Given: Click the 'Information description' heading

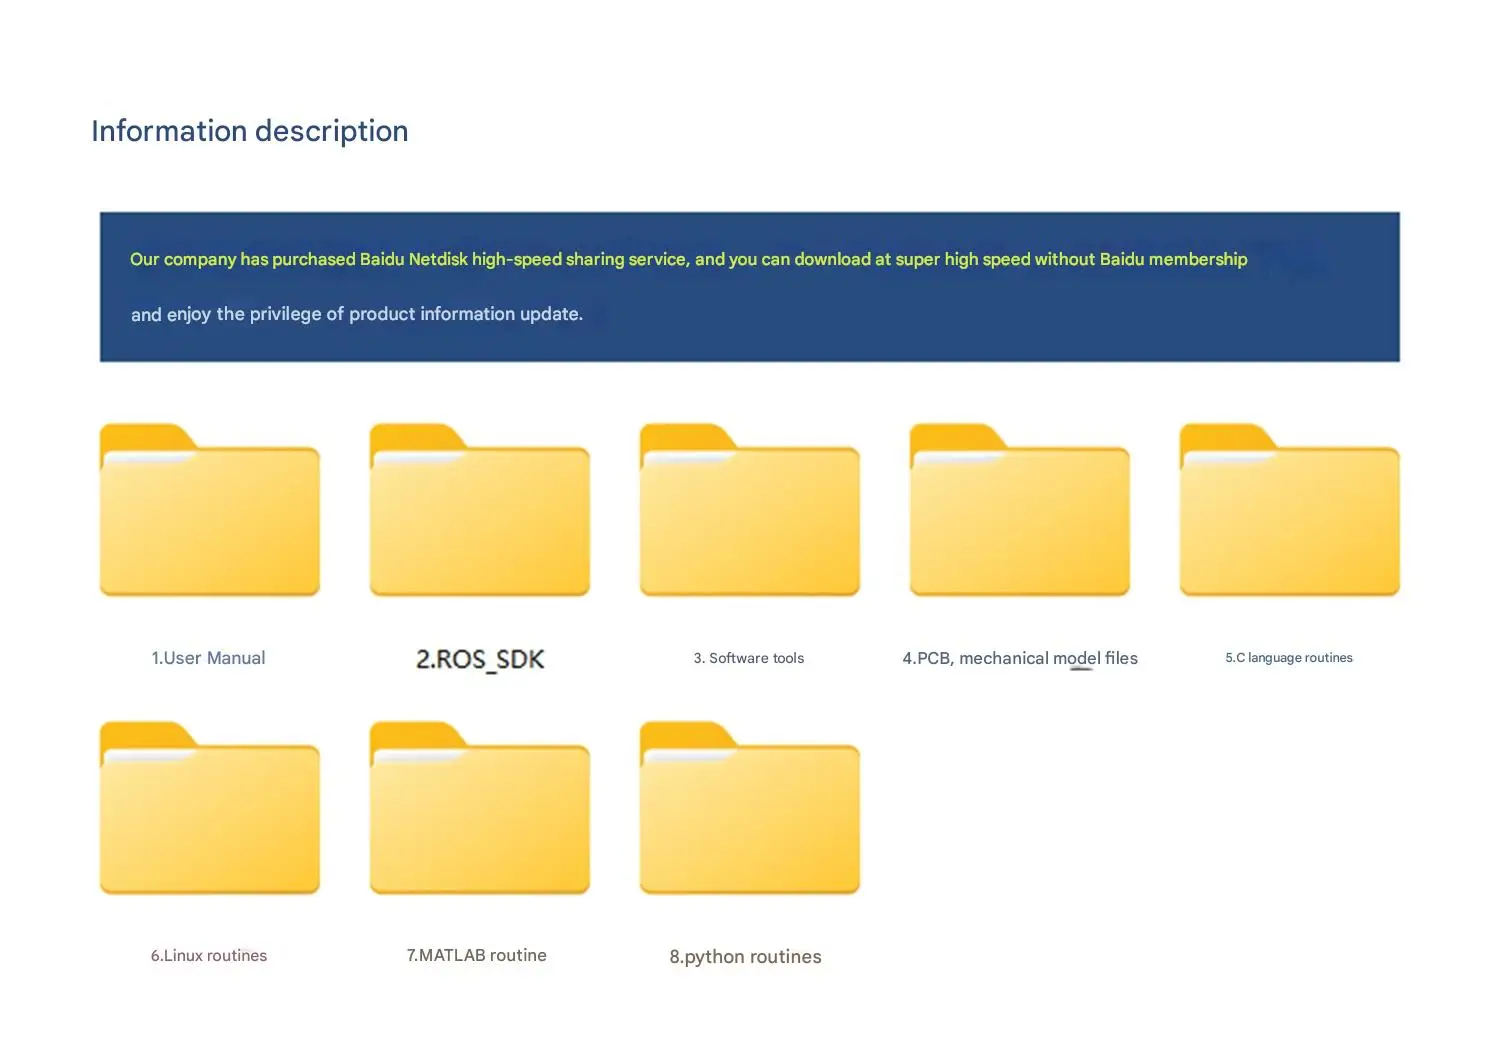Looking at the screenshot, I should click(x=250, y=131).
